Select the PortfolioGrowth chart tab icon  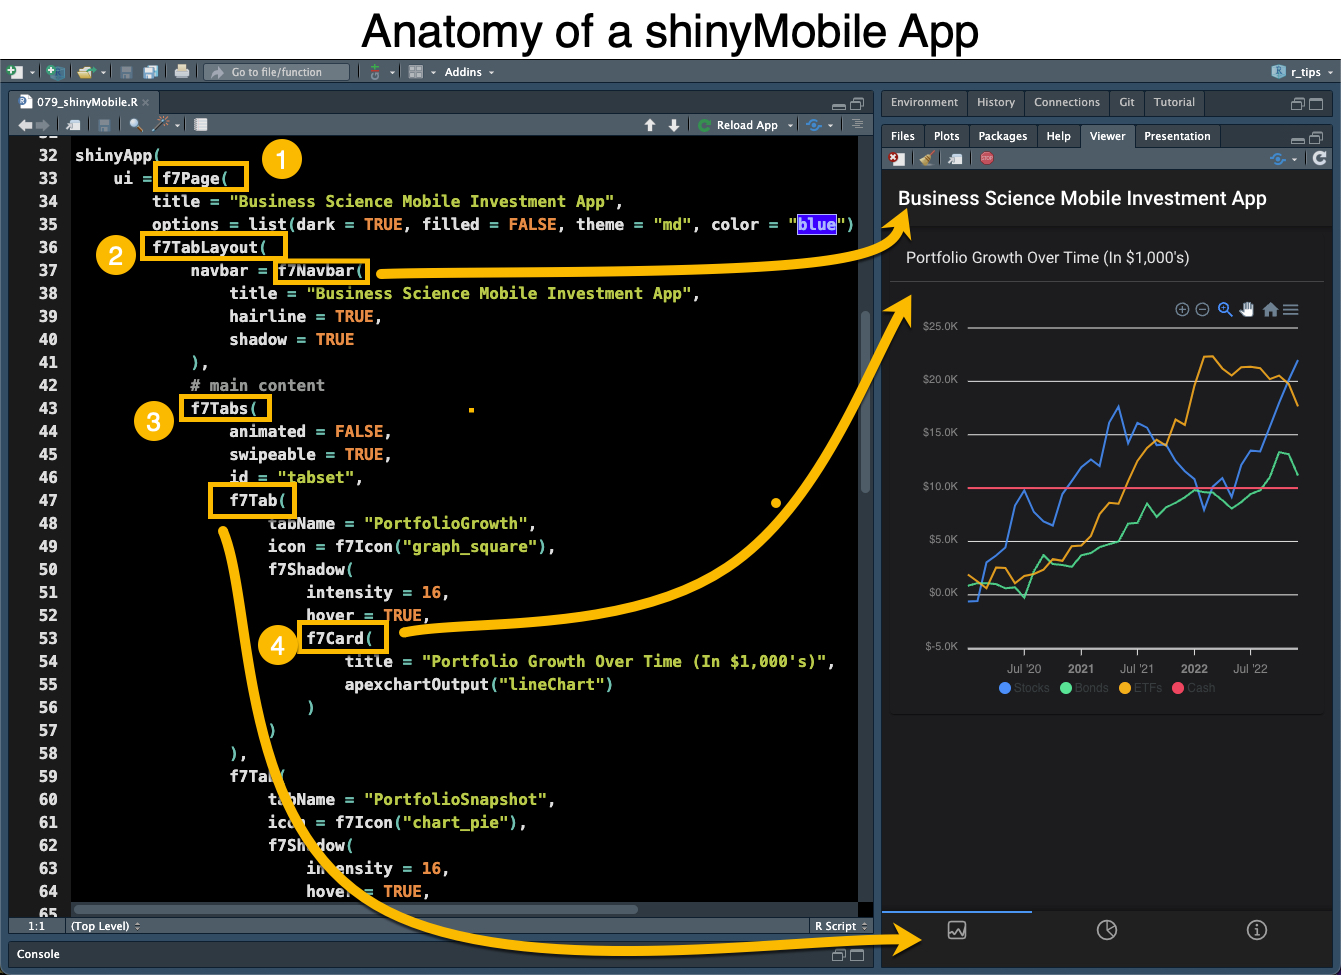tap(957, 930)
